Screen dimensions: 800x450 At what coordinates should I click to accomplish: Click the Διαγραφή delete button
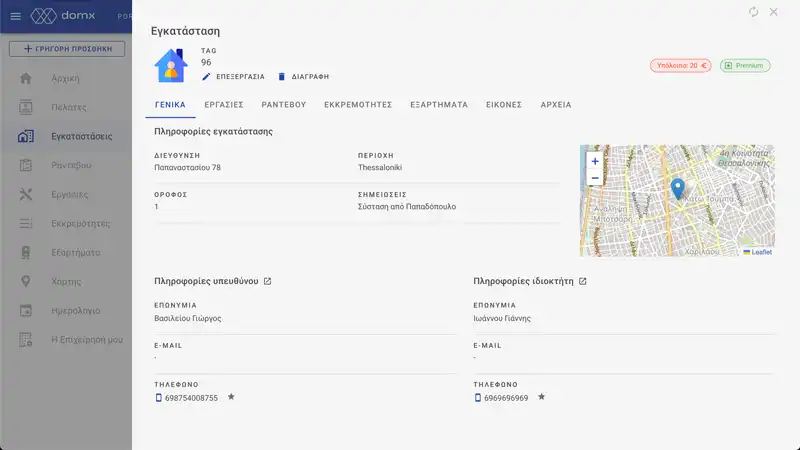point(303,77)
